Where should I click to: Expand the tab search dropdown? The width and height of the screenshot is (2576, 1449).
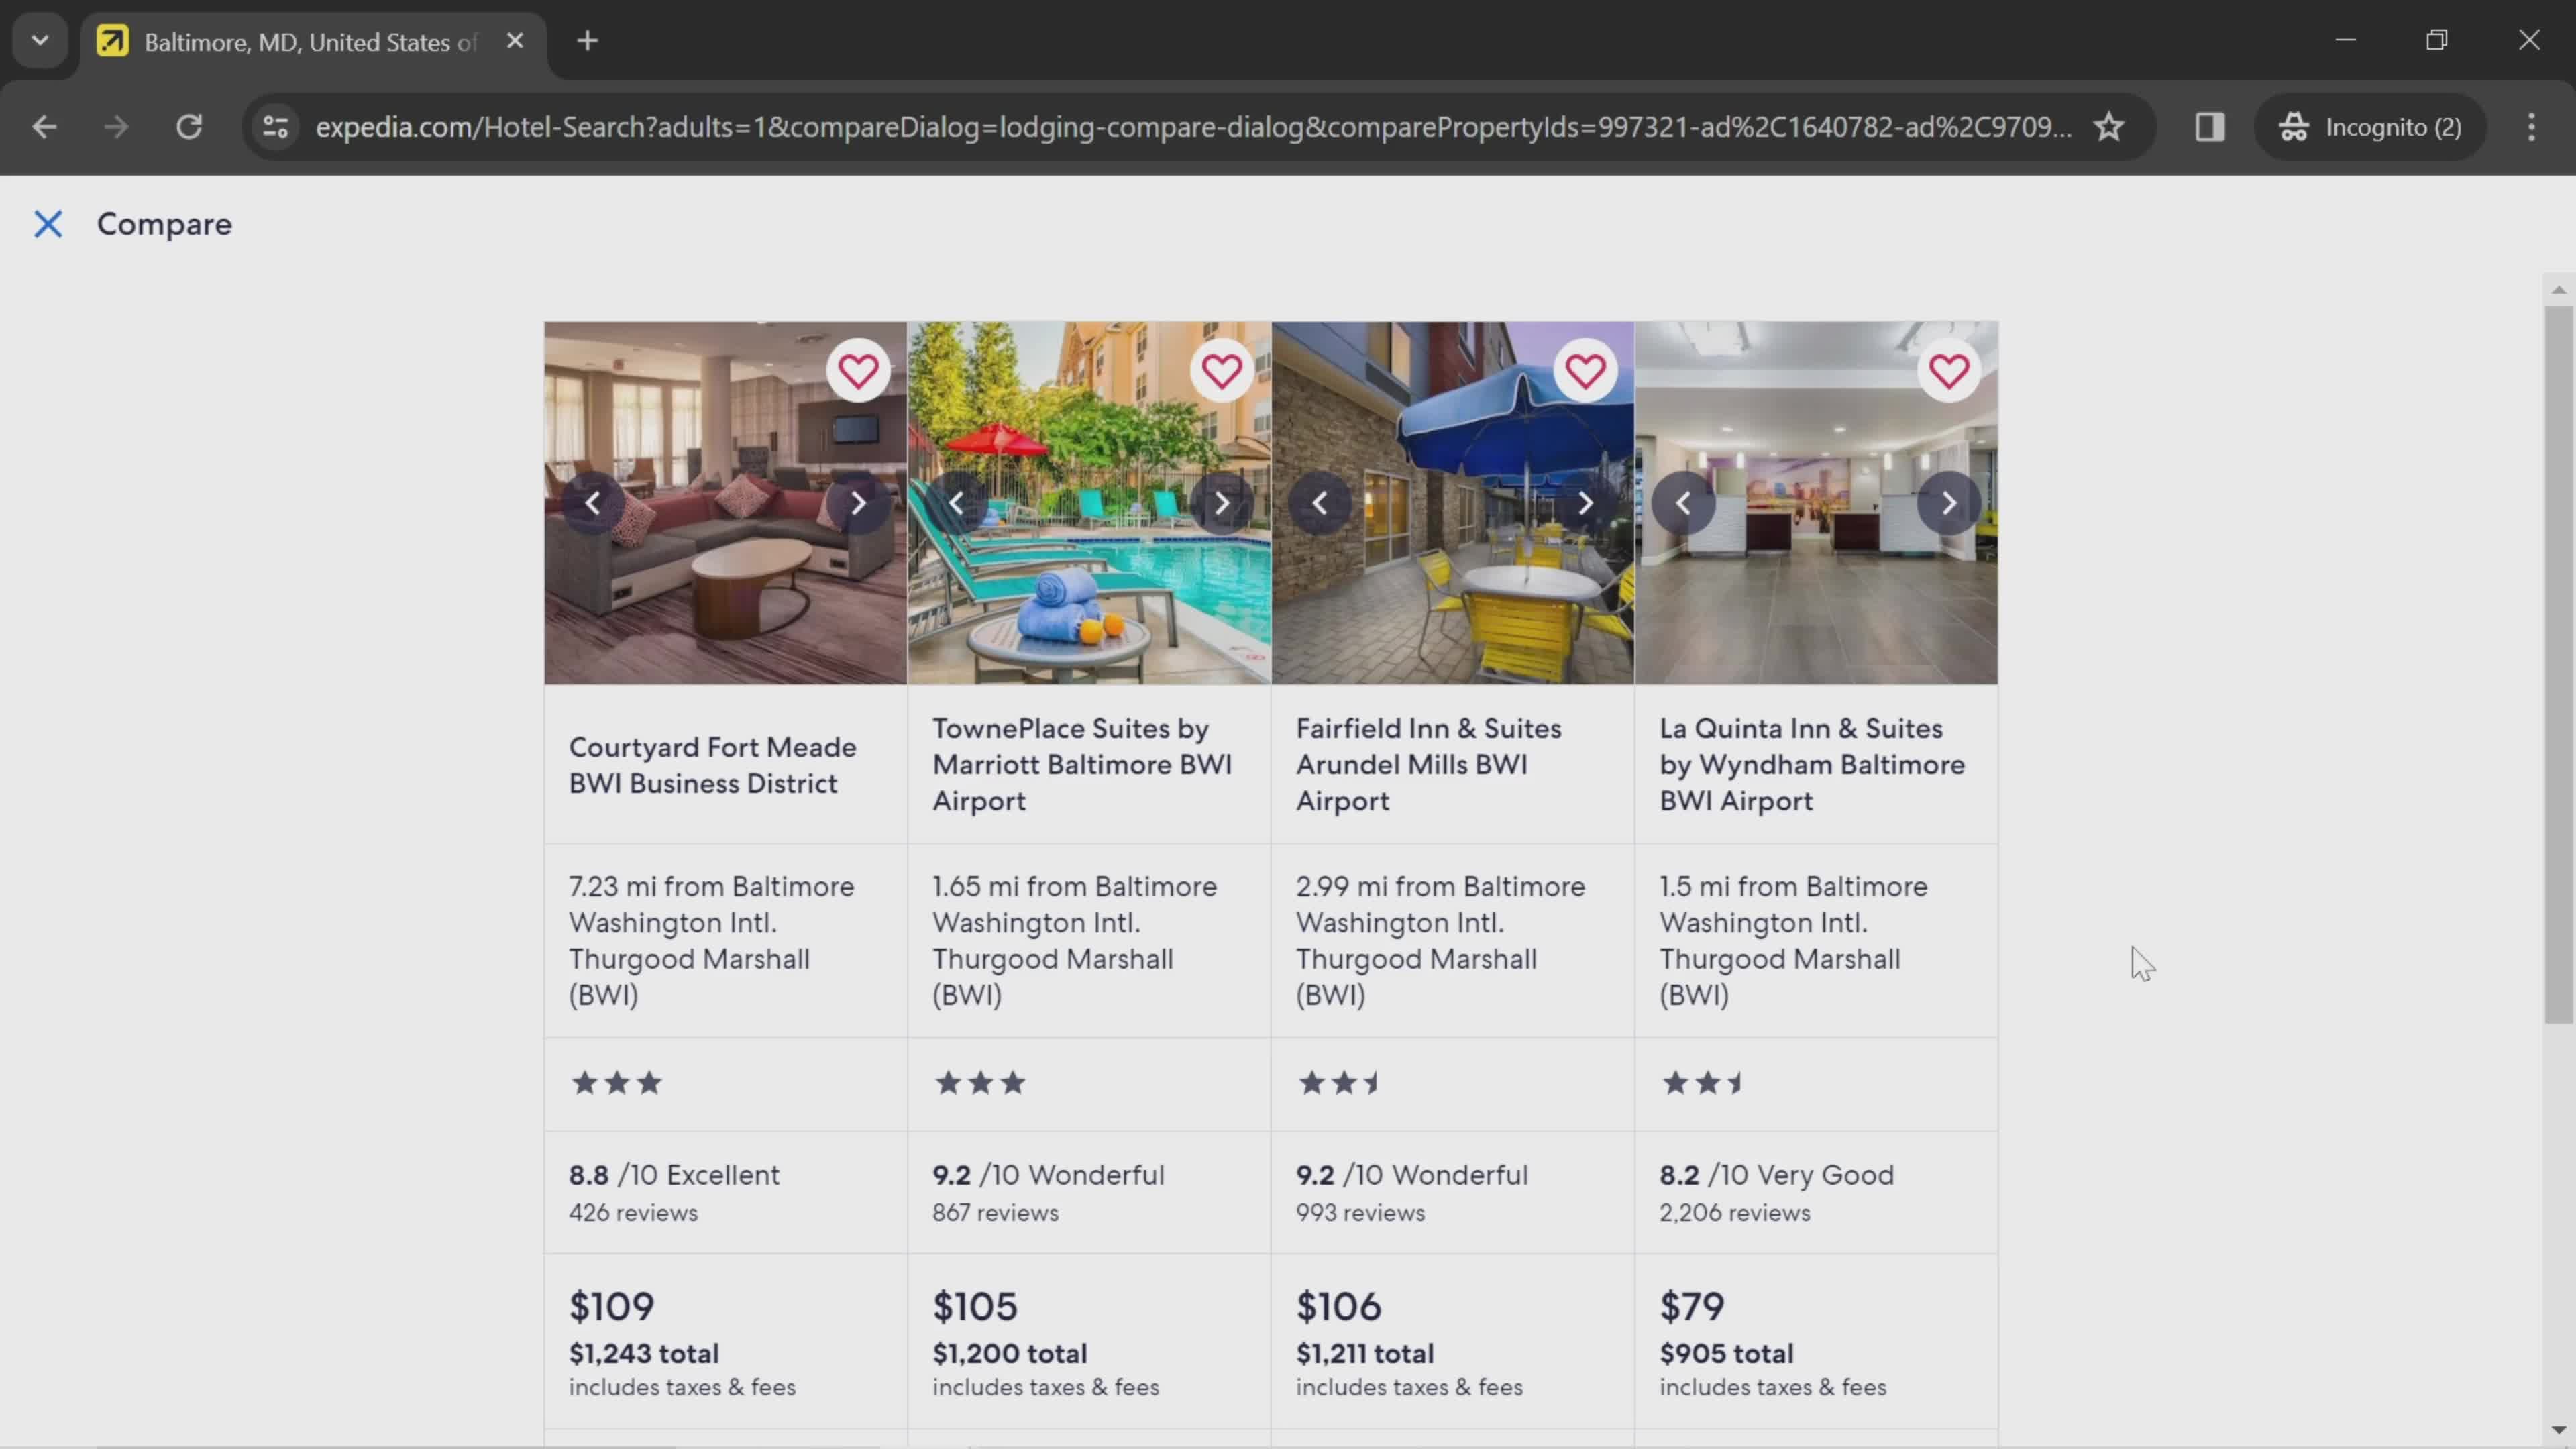(x=40, y=41)
